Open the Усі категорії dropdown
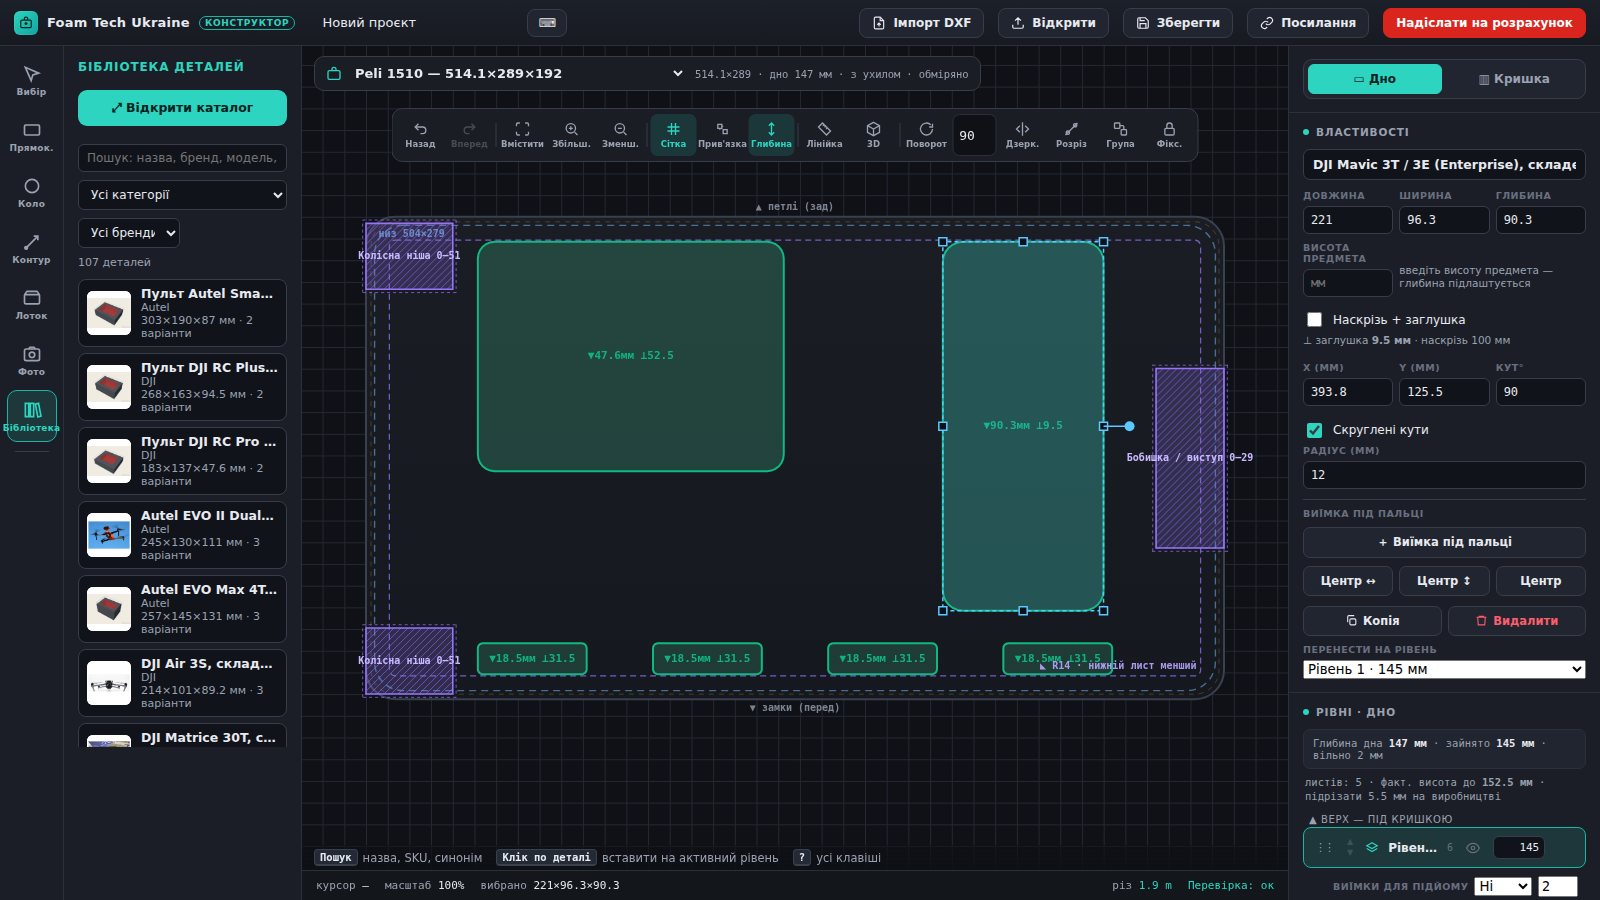1600x900 pixels. point(182,195)
